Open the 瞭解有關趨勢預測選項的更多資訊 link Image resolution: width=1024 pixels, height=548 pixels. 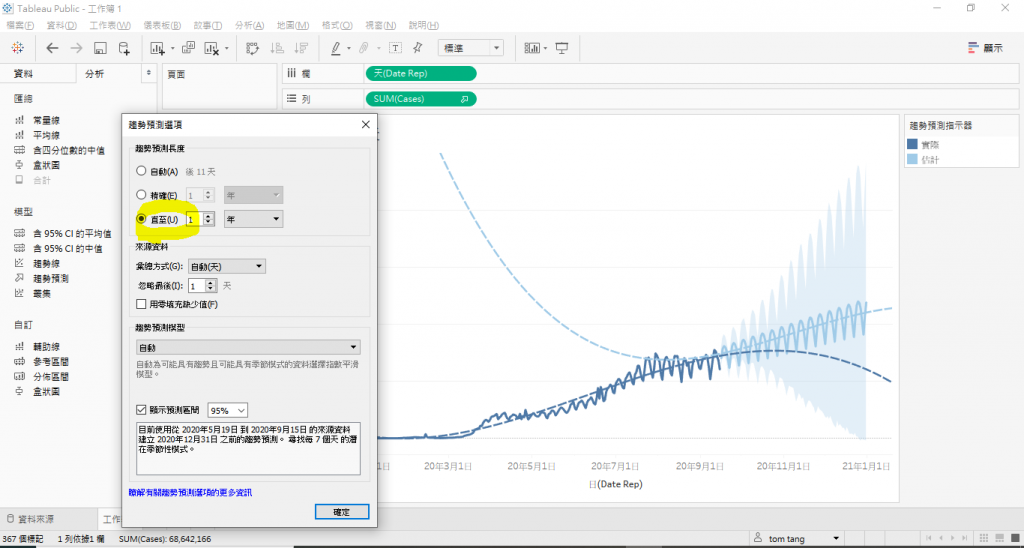pos(190,493)
